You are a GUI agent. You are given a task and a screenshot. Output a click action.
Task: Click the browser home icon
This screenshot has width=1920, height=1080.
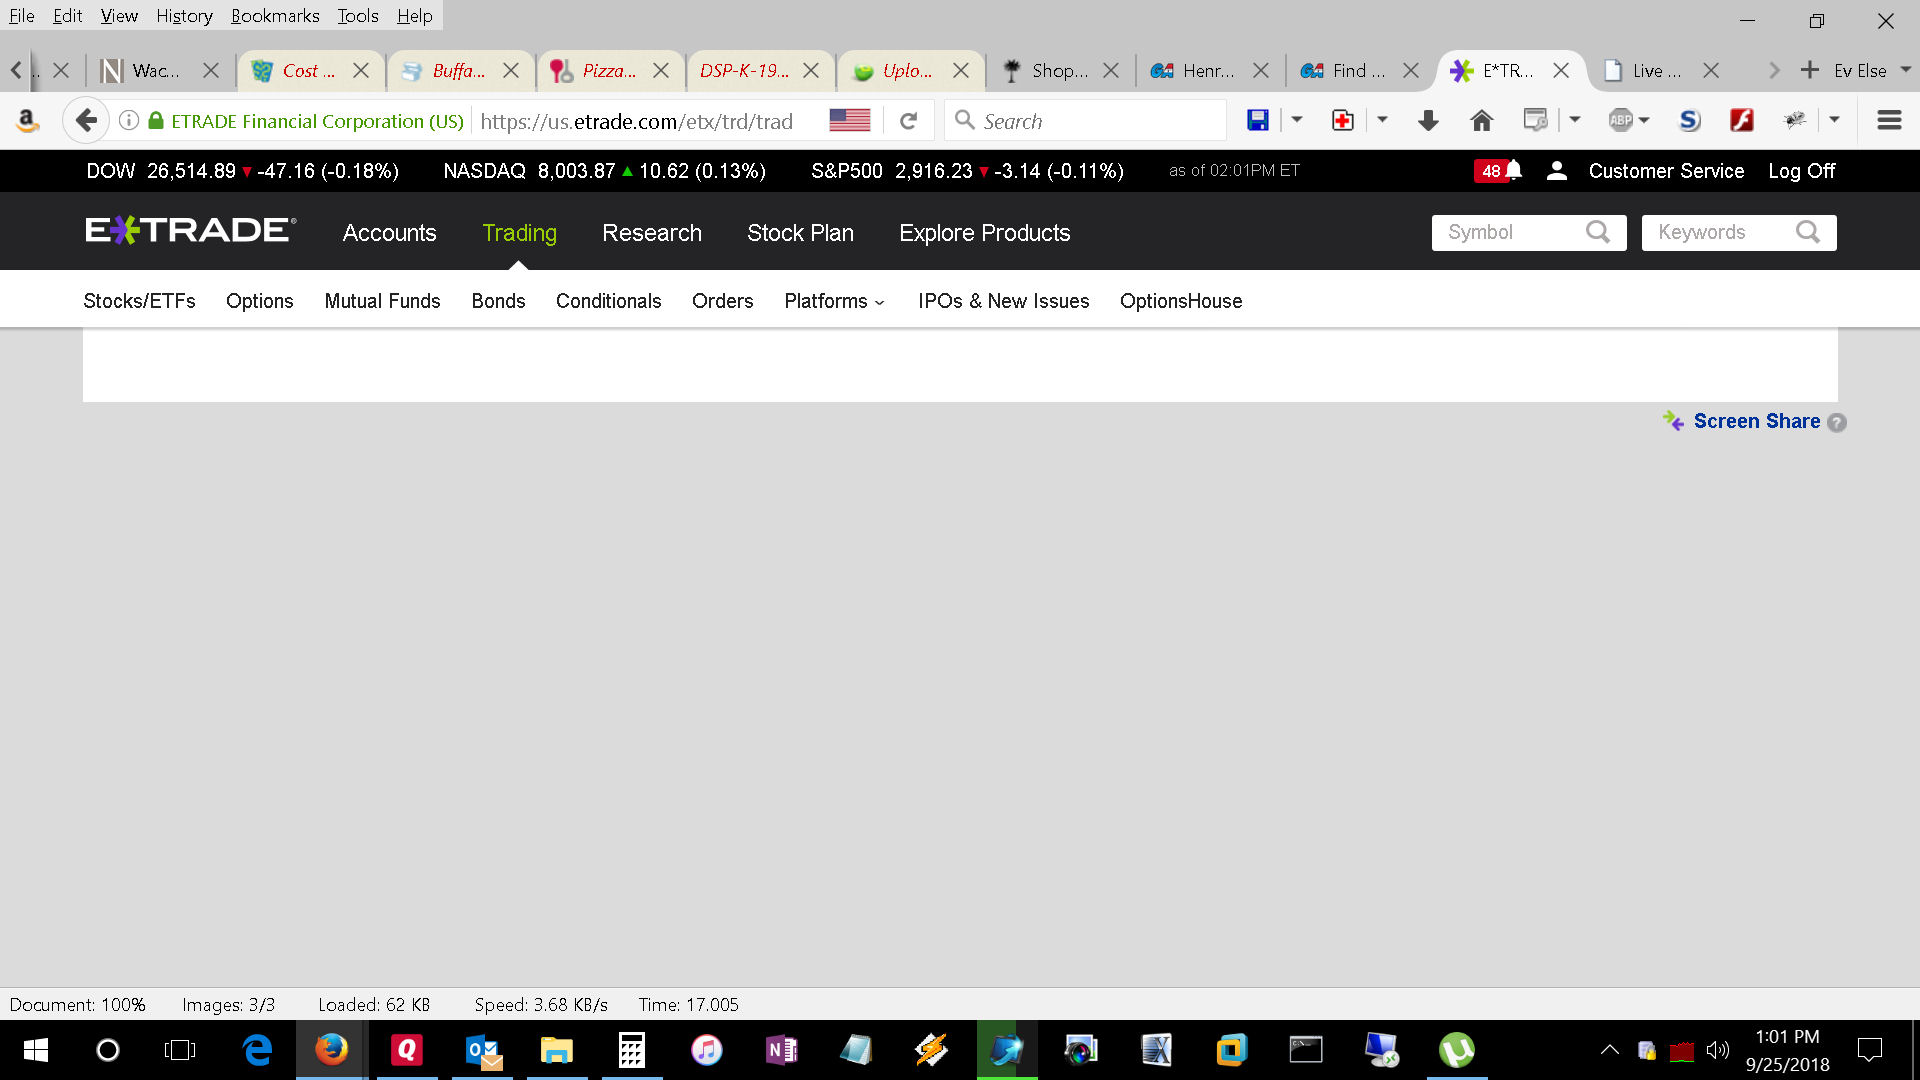pyautogui.click(x=1481, y=121)
